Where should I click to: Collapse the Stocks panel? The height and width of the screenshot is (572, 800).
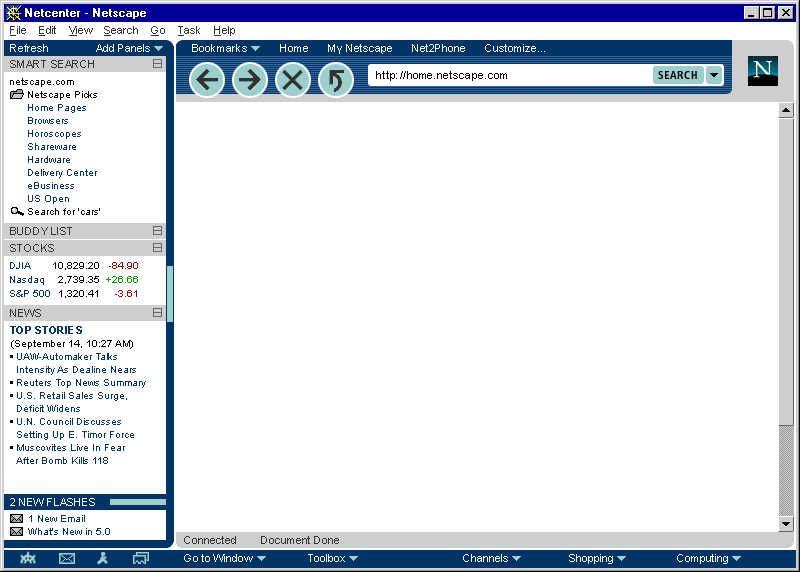point(157,248)
